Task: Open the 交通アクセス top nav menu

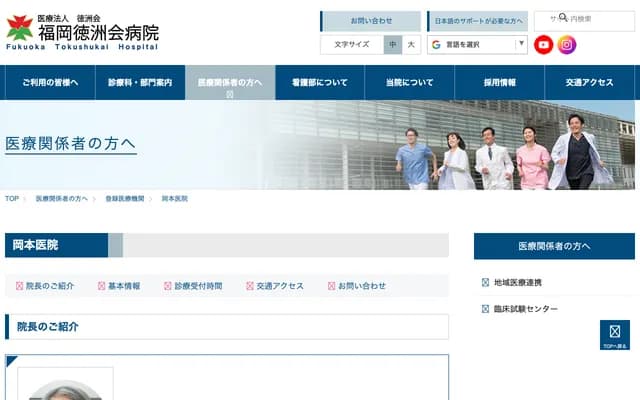Action: pyautogui.click(x=589, y=82)
